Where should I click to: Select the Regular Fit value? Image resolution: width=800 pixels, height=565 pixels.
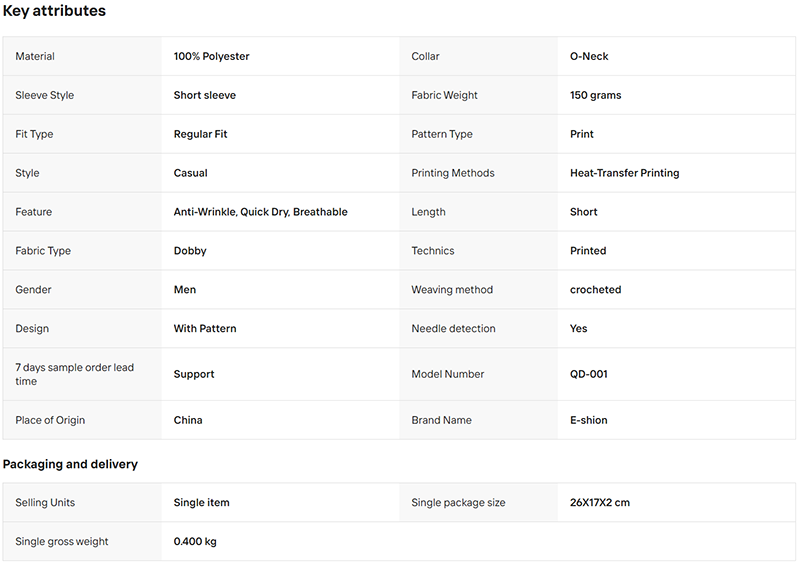tap(200, 134)
